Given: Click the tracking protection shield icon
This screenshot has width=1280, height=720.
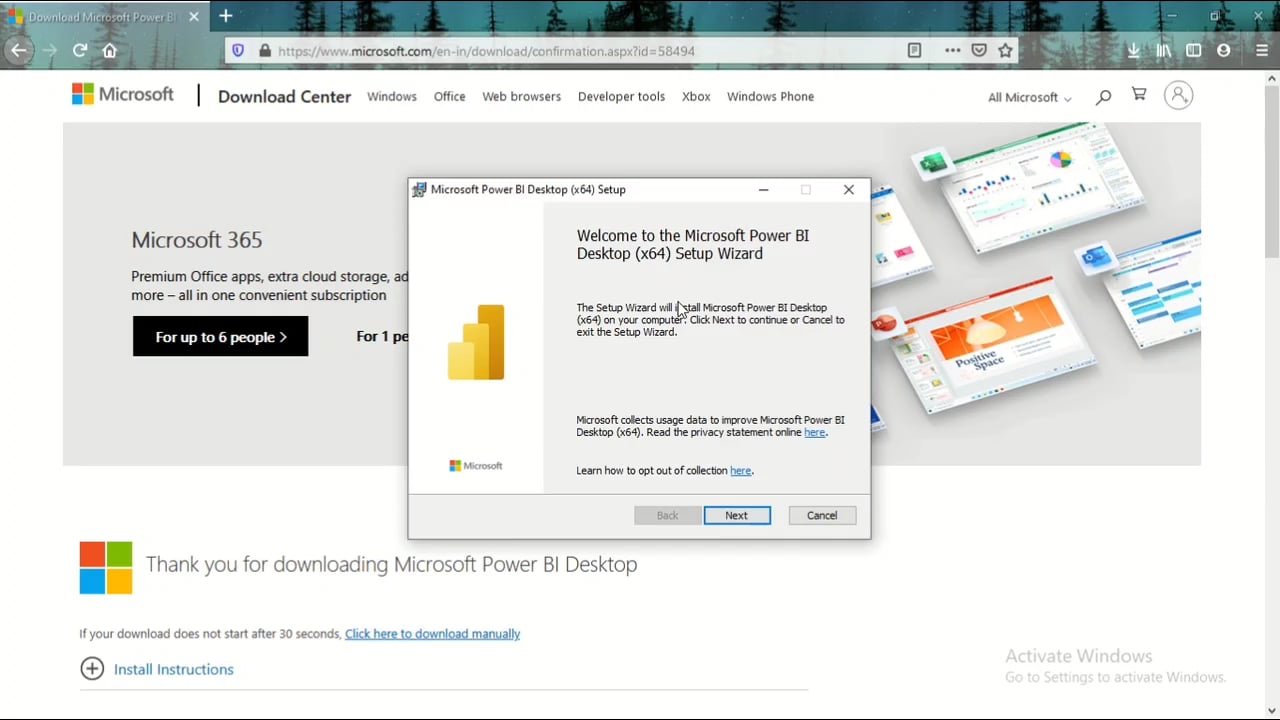Looking at the screenshot, I should [x=238, y=51].
